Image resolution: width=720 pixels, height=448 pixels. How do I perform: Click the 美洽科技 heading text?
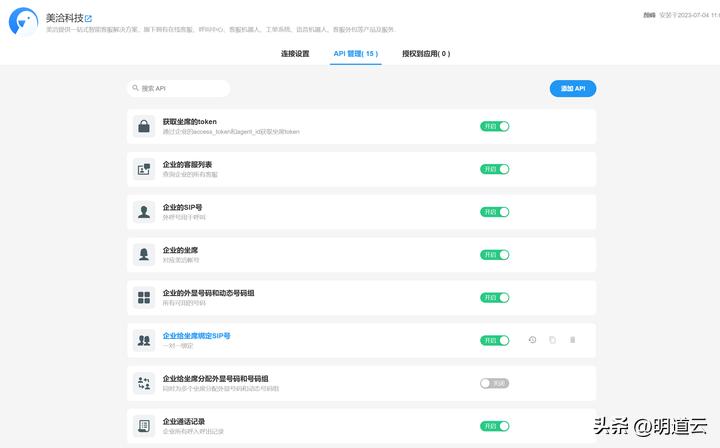[x=65, y=18]
